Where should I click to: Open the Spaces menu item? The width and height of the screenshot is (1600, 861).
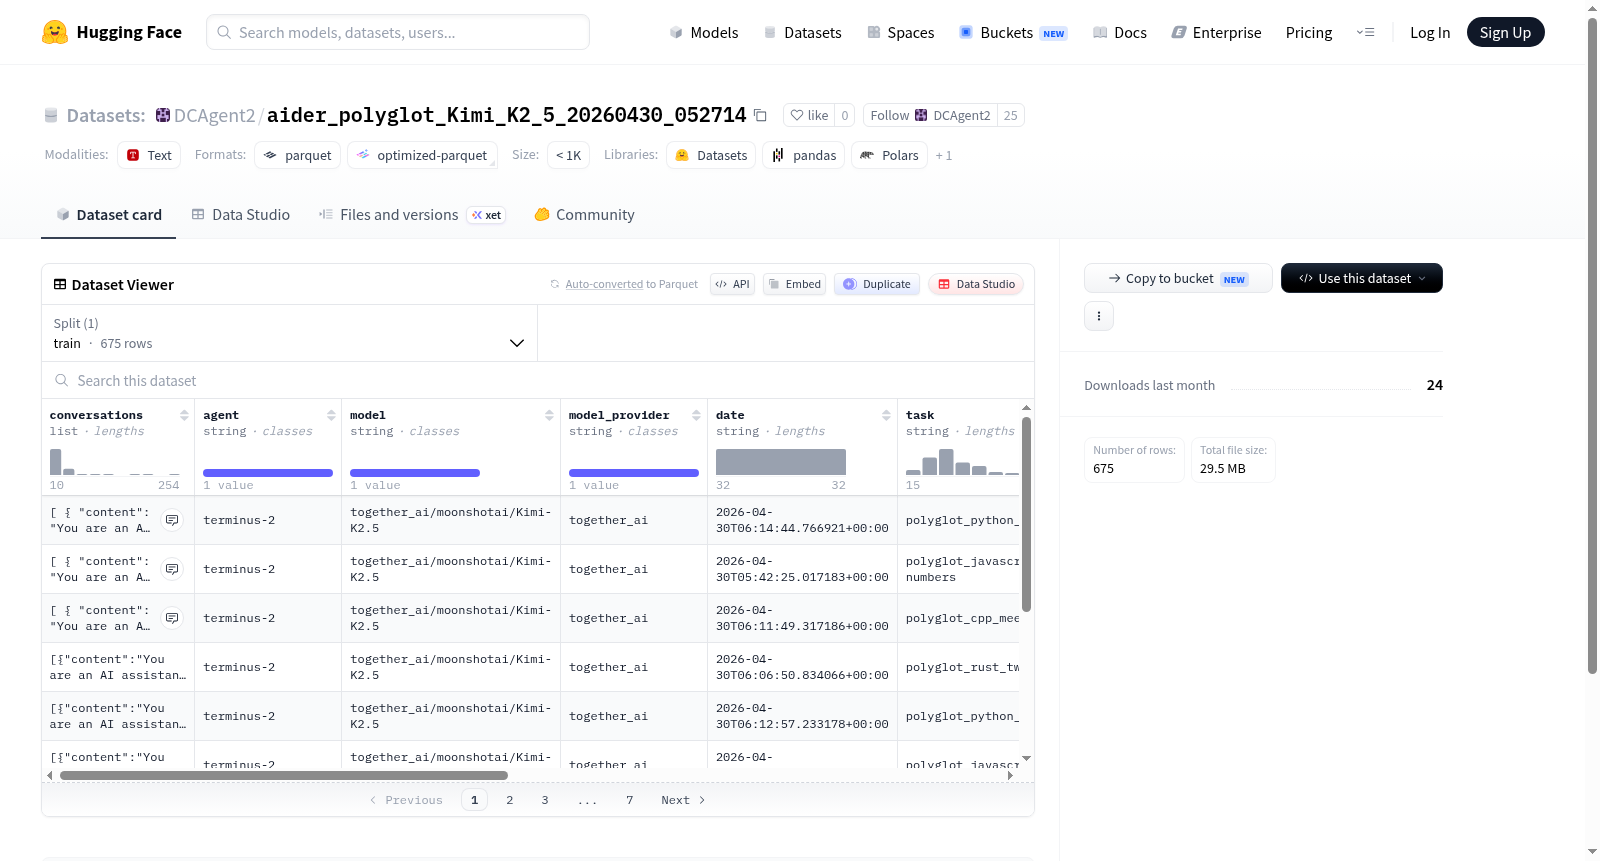(900, 32)
